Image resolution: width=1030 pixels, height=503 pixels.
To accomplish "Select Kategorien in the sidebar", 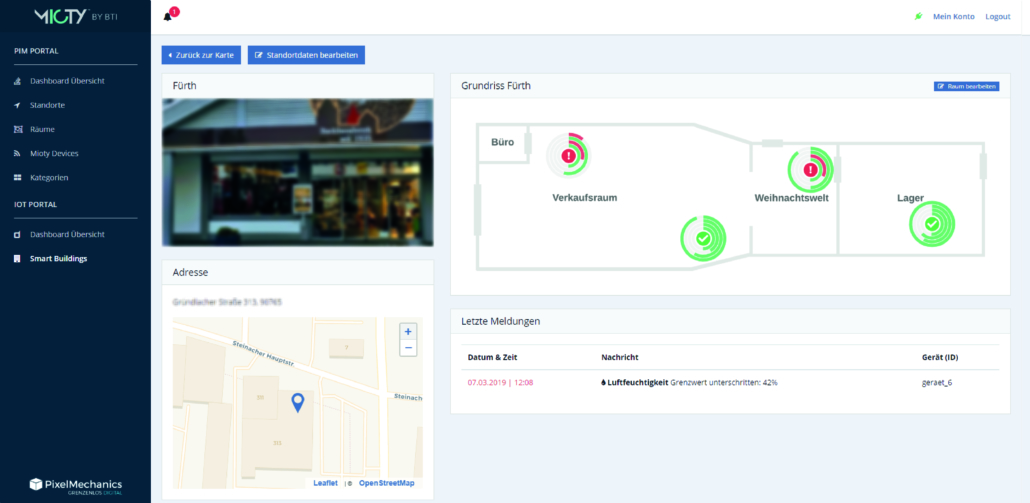I will coord(49,177).
